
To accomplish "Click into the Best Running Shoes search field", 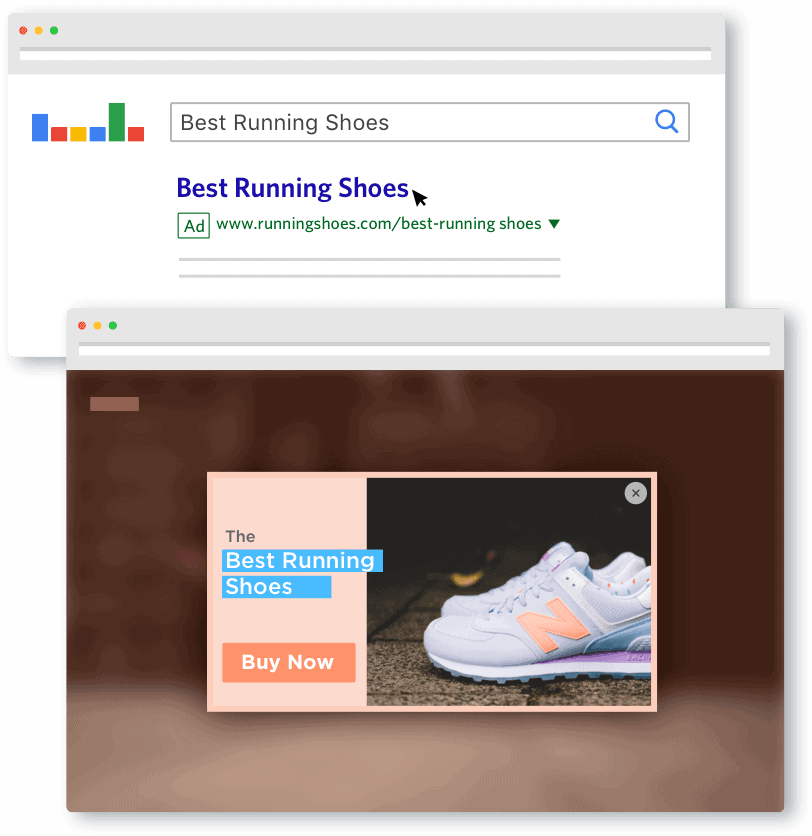I will tap(430, 122).
